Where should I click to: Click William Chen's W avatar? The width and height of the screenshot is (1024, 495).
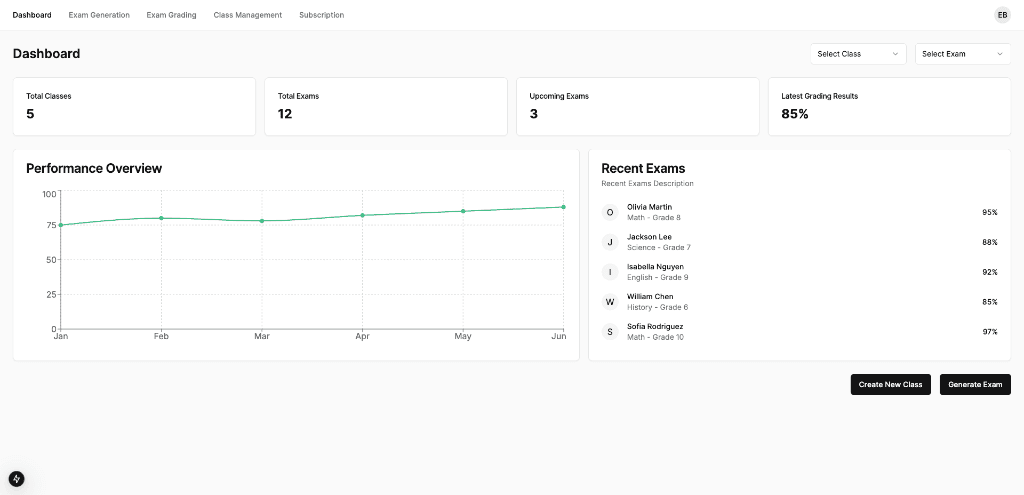point(610,302)
